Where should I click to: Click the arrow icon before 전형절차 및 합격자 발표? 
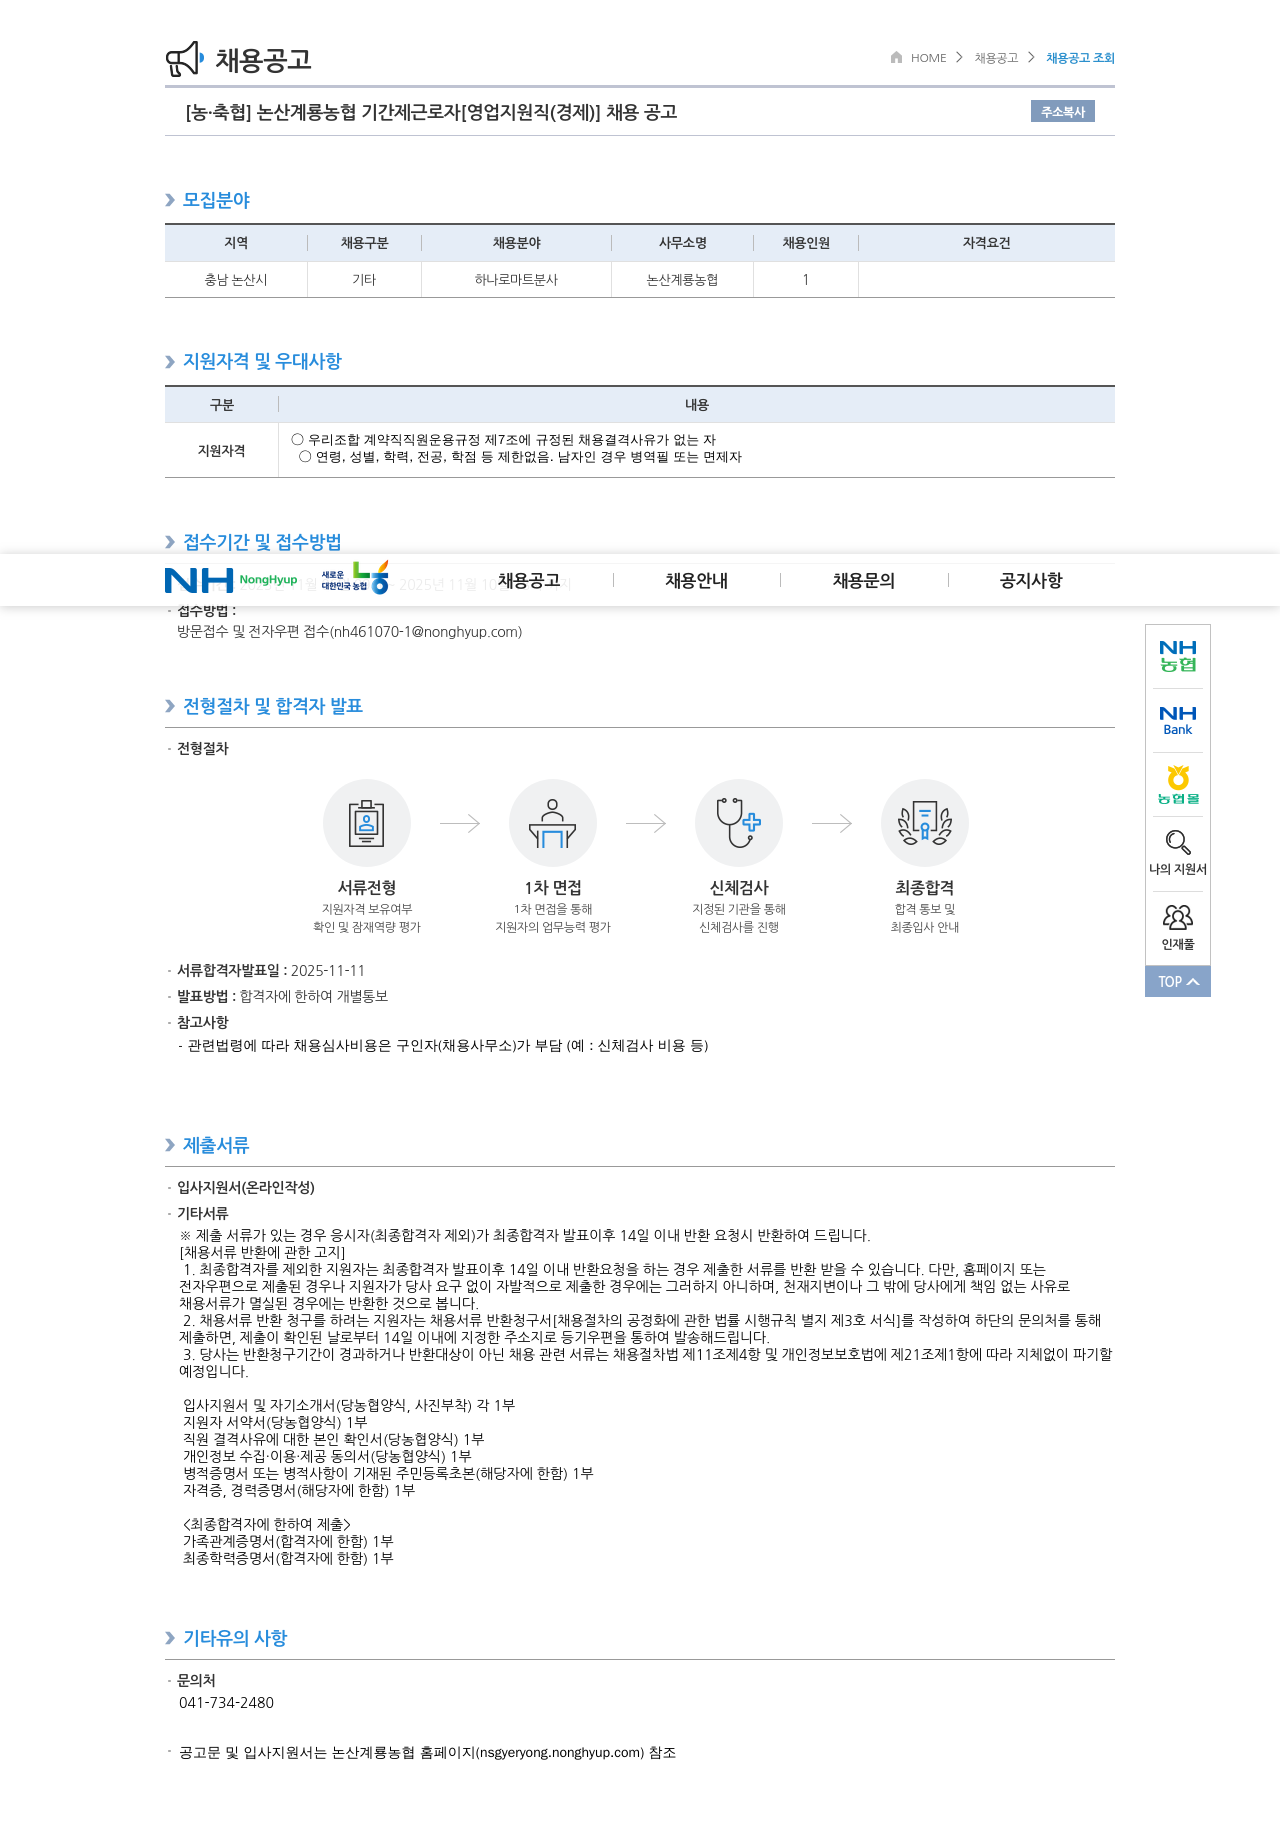tap(170, 706)
